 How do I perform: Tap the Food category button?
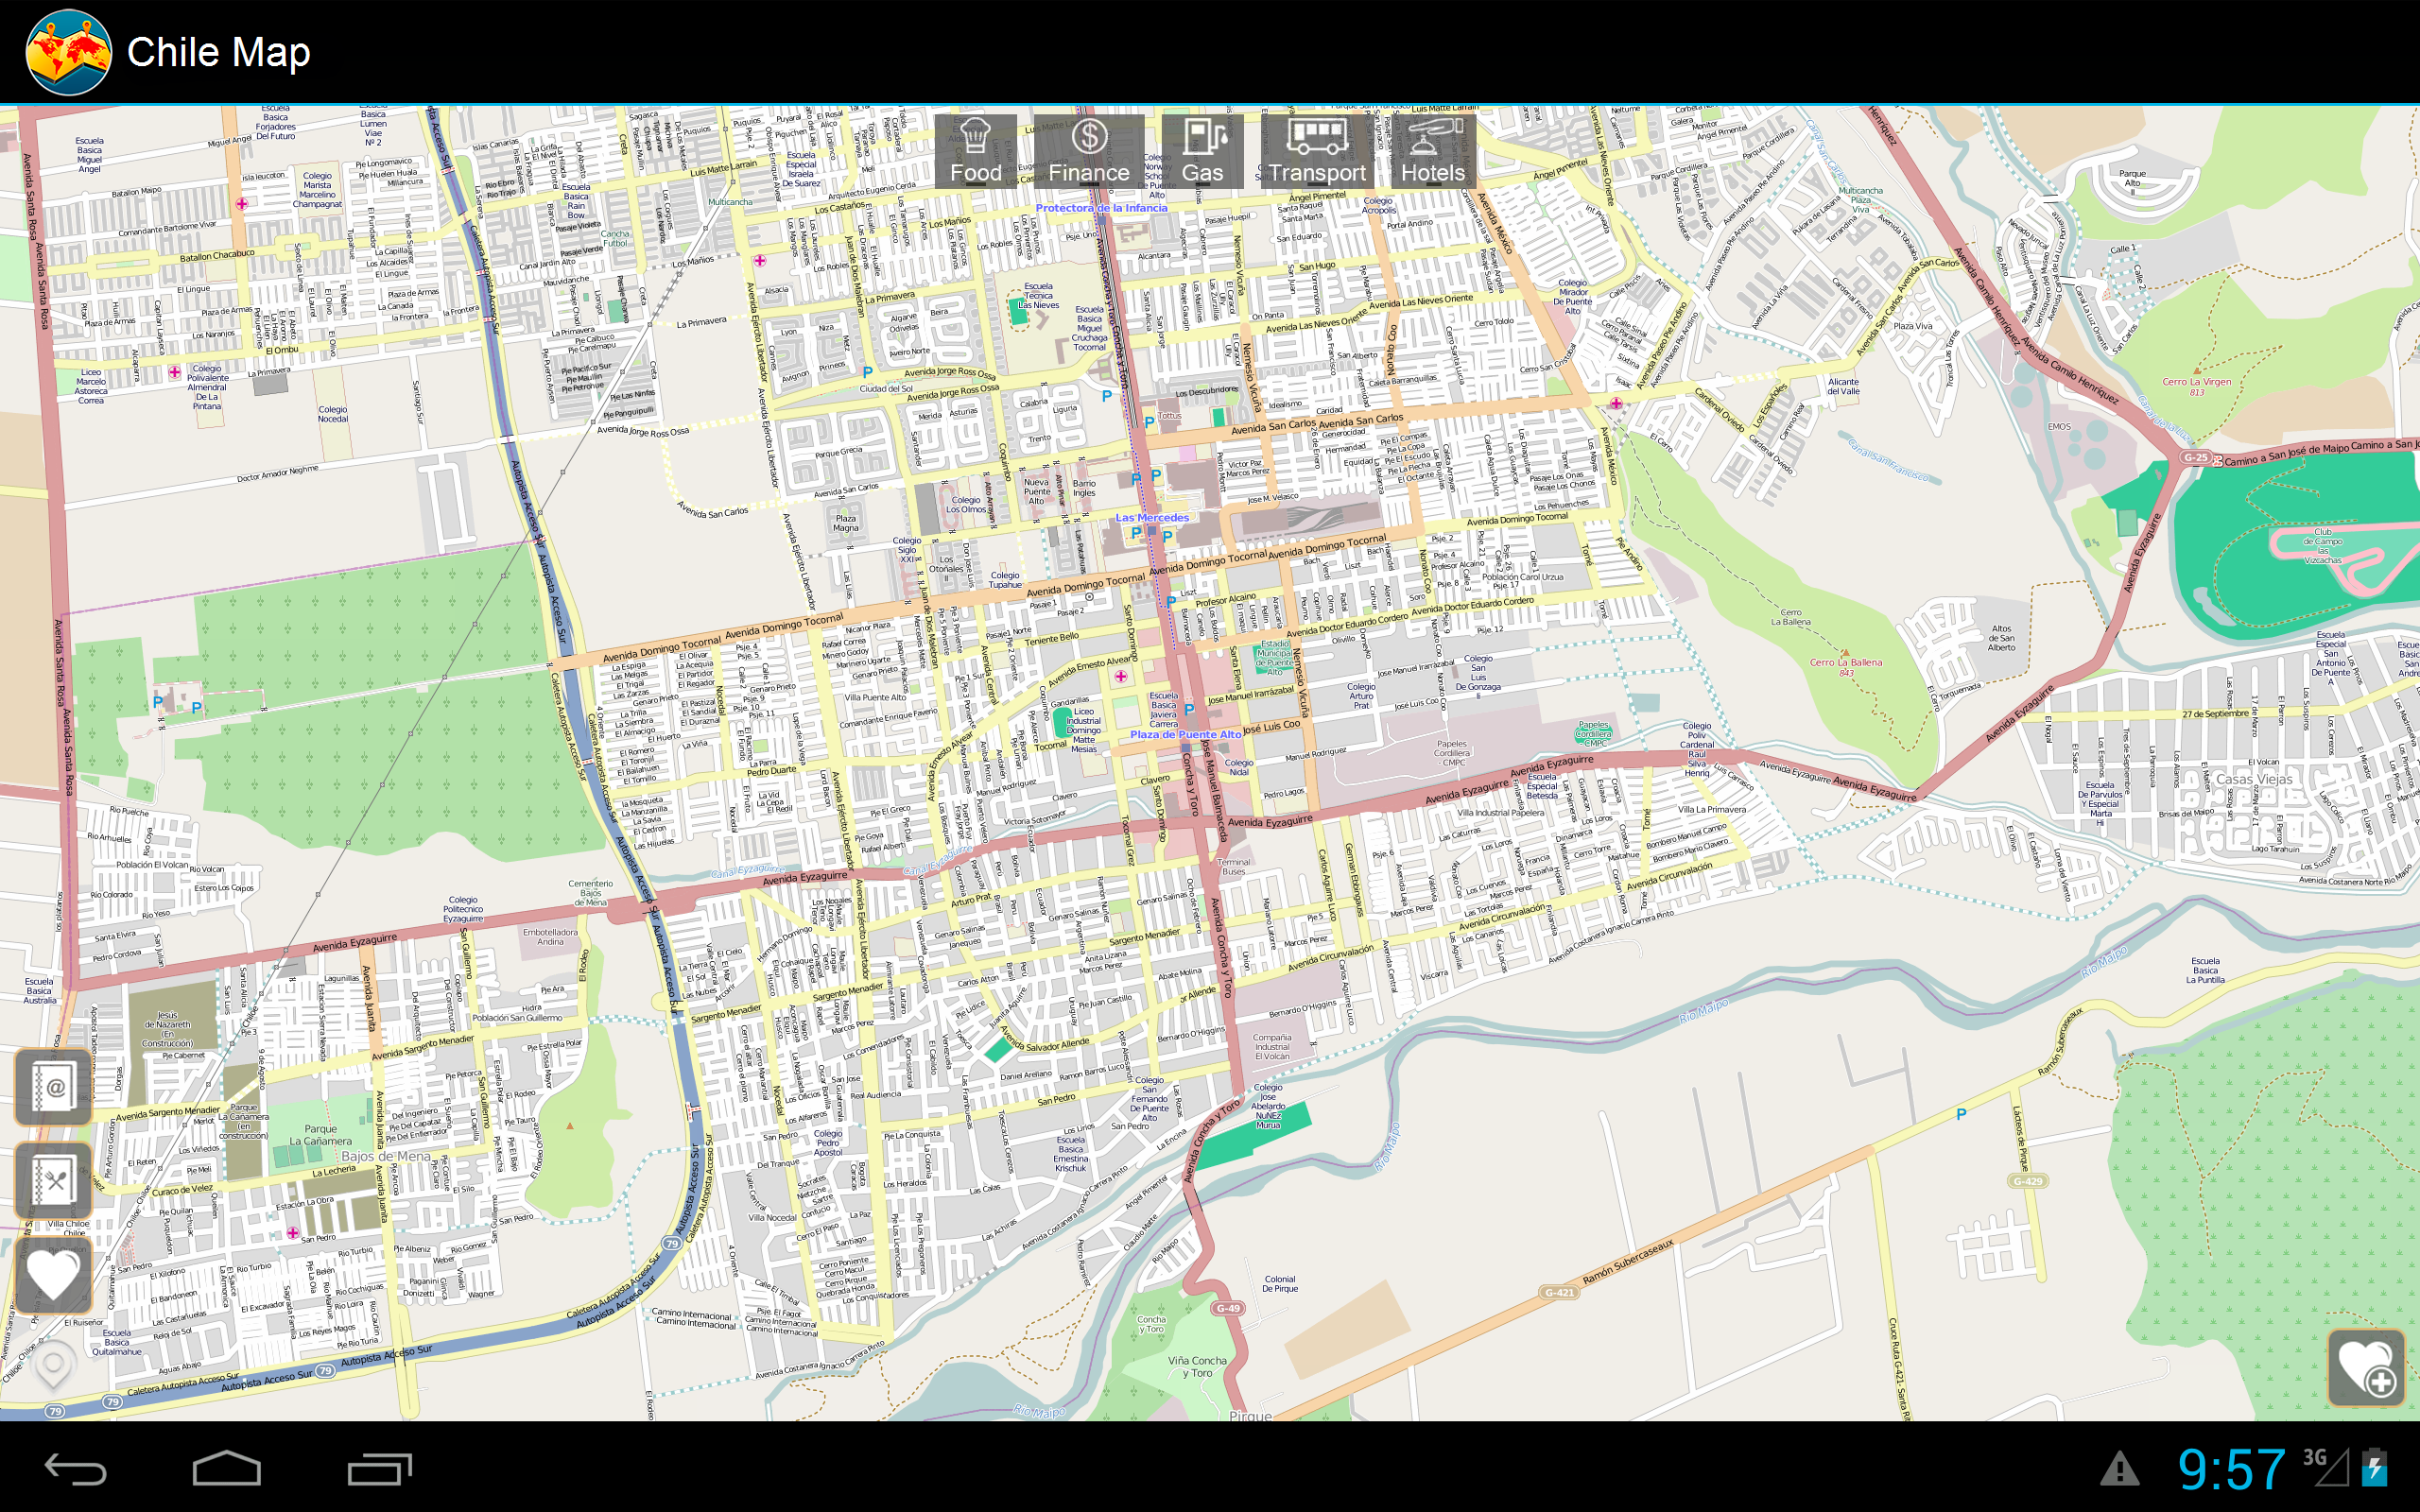(x=975, y=152)
